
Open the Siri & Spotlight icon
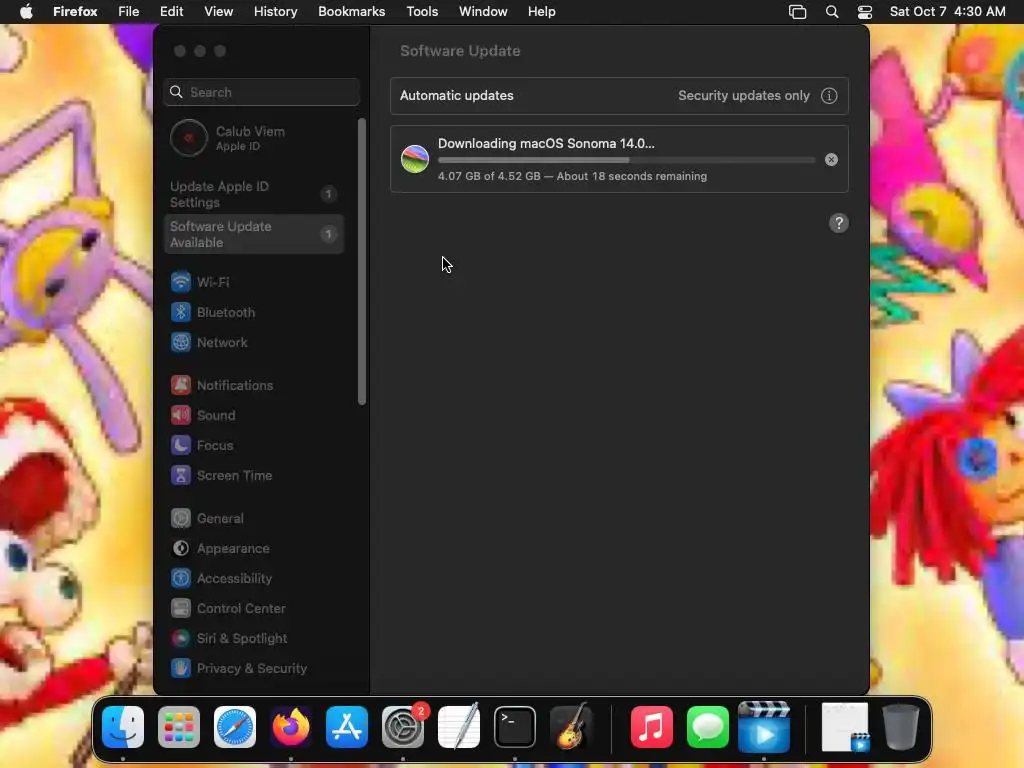pyautogui.click(x=181, y=639)
